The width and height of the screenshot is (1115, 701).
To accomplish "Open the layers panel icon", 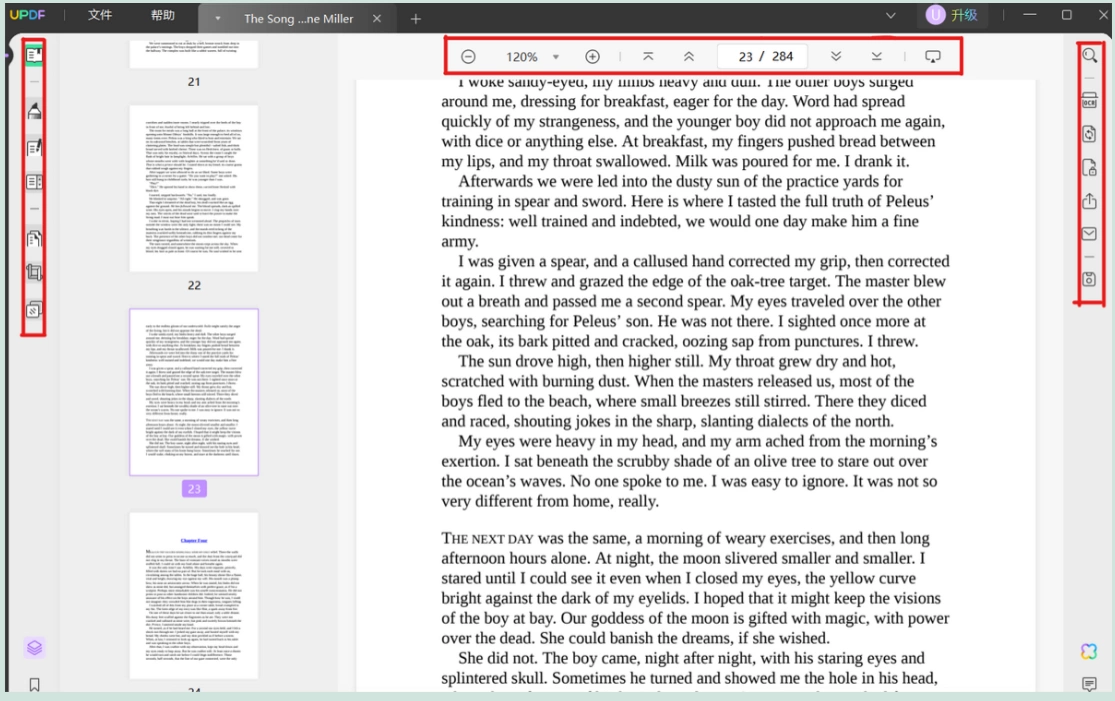I will click(x=34, y=648).
